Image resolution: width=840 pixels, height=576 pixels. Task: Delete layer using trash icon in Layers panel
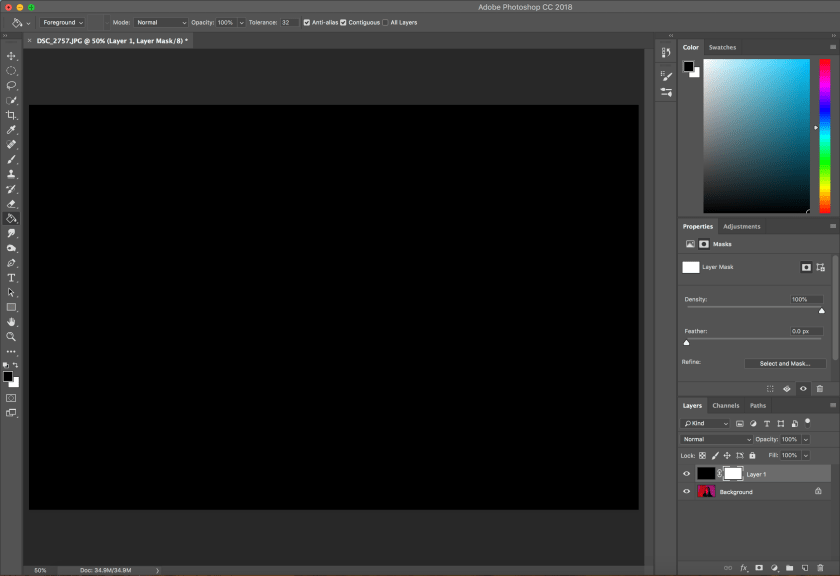(821, 567)
